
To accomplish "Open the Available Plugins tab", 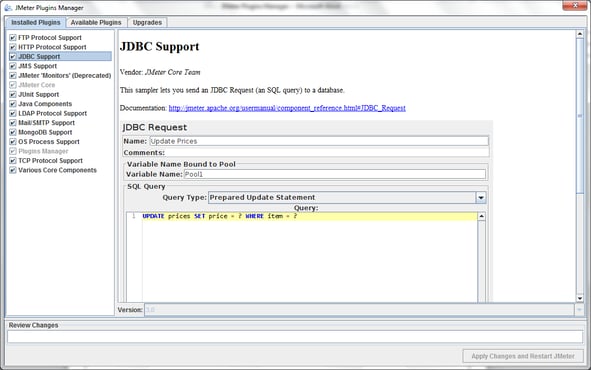I will [96, 23].
